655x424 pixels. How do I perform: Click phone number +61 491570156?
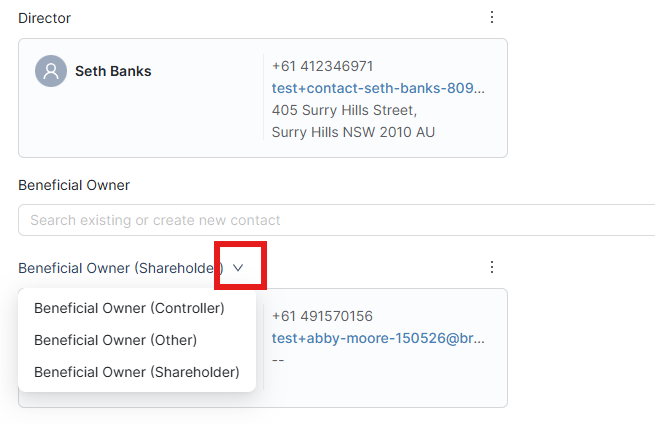pos(322,316)
